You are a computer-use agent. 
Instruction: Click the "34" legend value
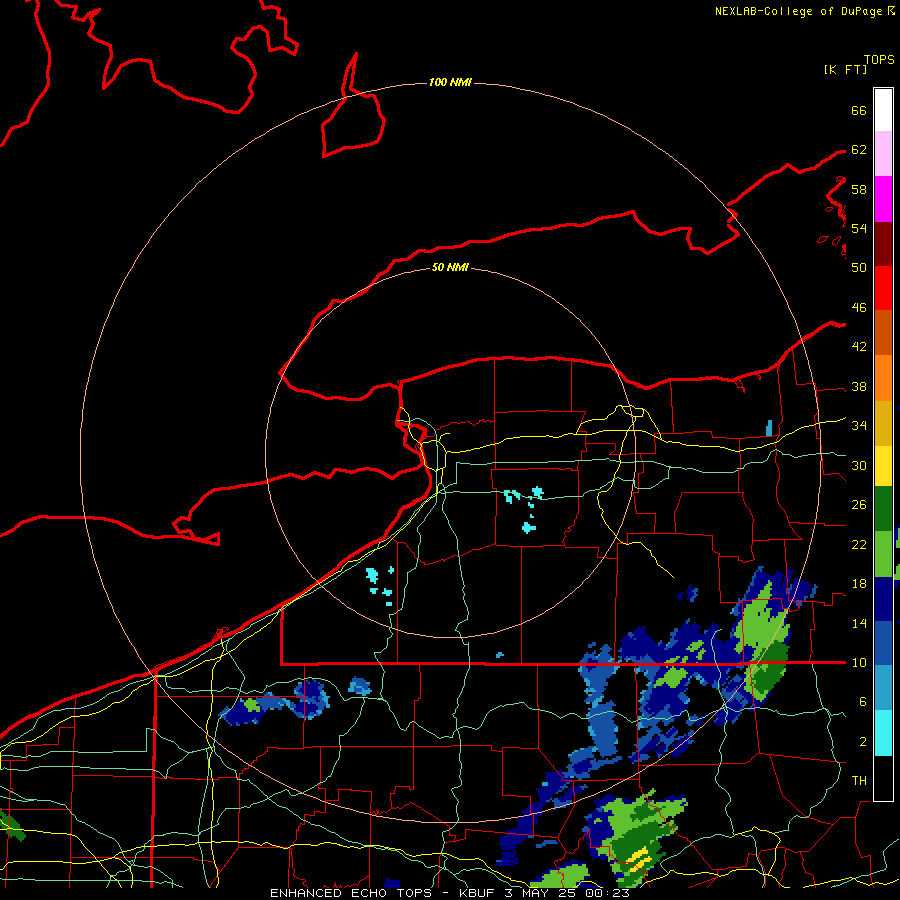point(859,426)
